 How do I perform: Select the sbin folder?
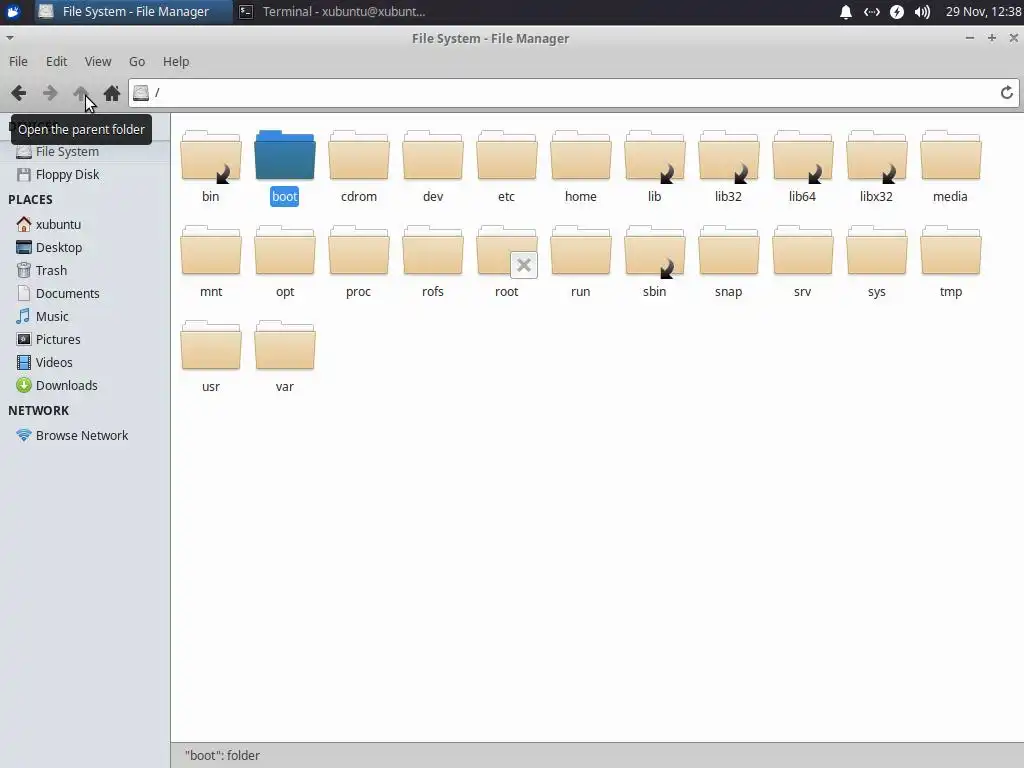(x=654, y=251)
